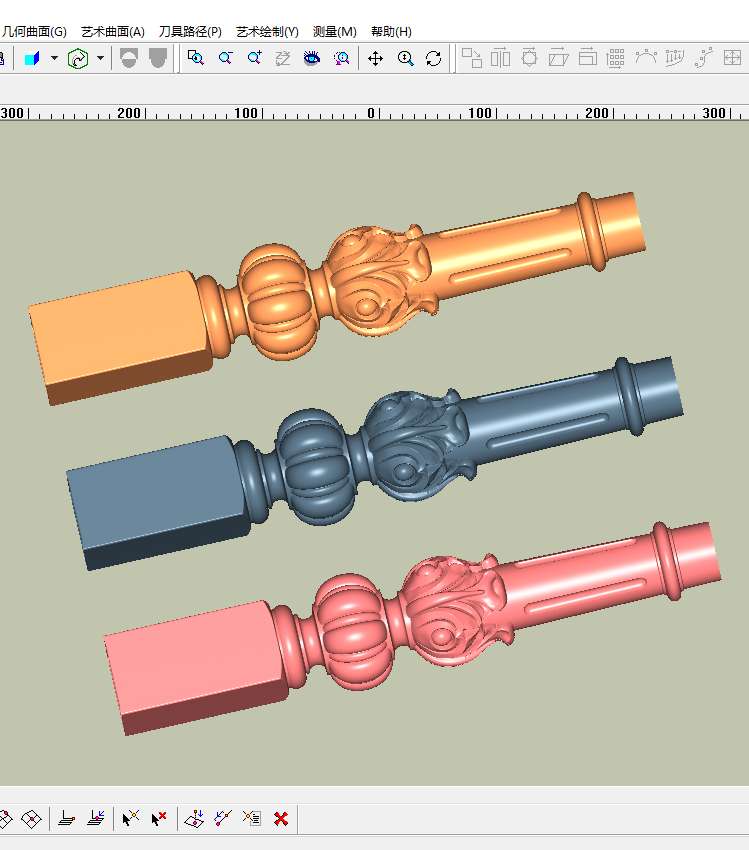Click the grayed grid array icon
This screenshot has width=749, height=850.
[616, 58]
